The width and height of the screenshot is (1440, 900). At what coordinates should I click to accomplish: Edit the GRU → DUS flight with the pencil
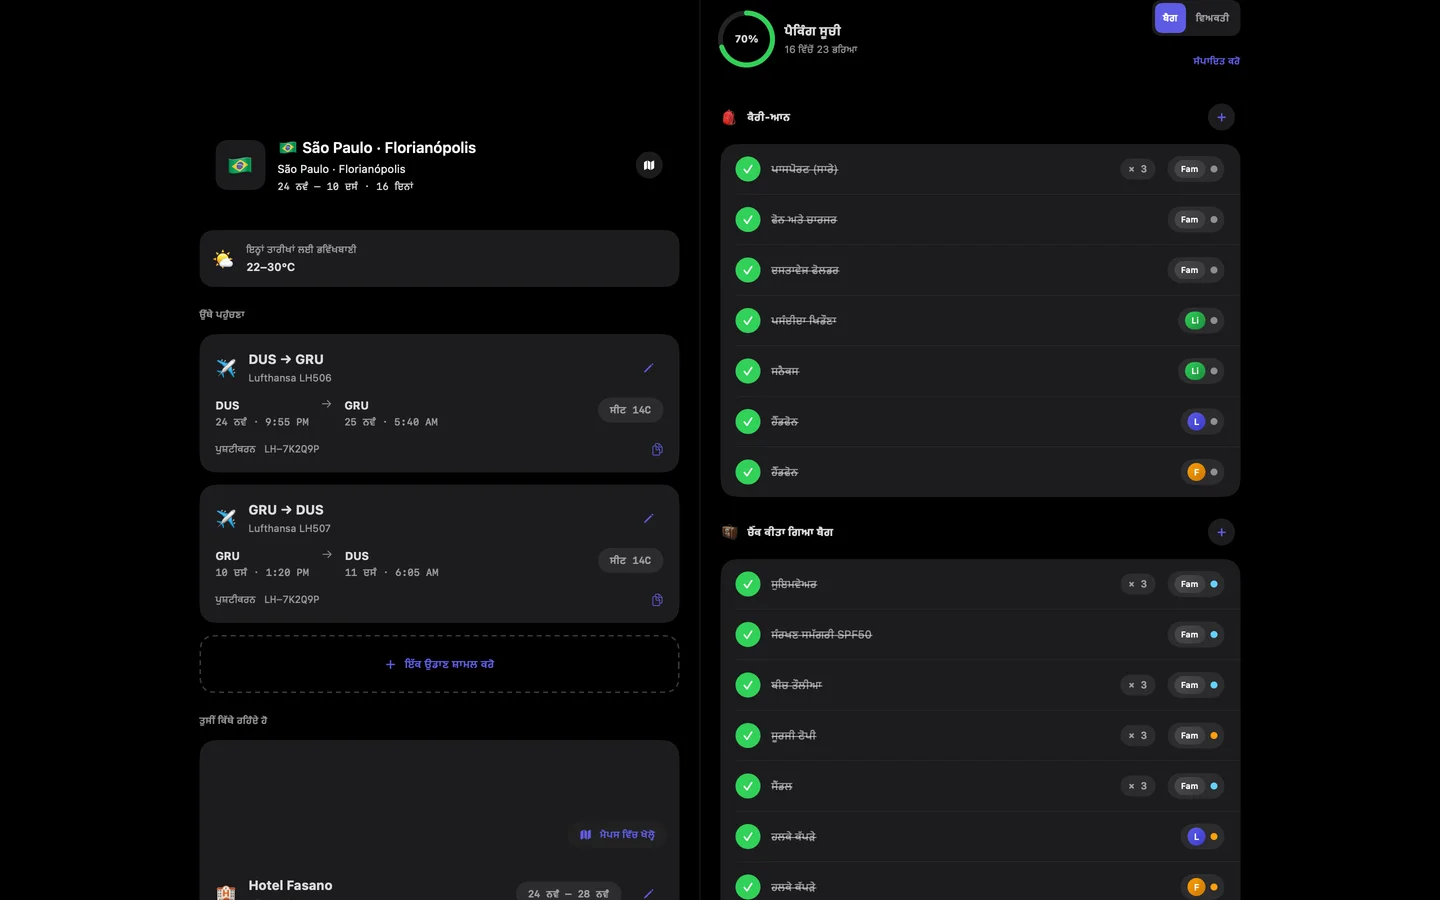648,518
